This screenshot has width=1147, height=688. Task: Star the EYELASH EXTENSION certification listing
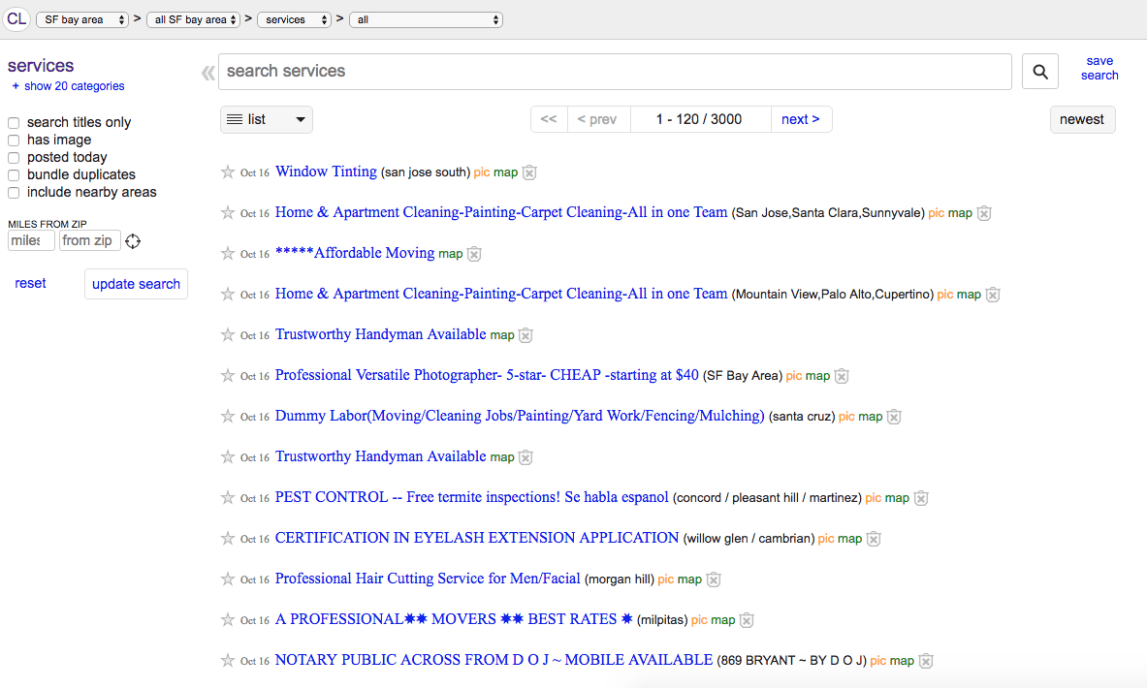point(227,538)
